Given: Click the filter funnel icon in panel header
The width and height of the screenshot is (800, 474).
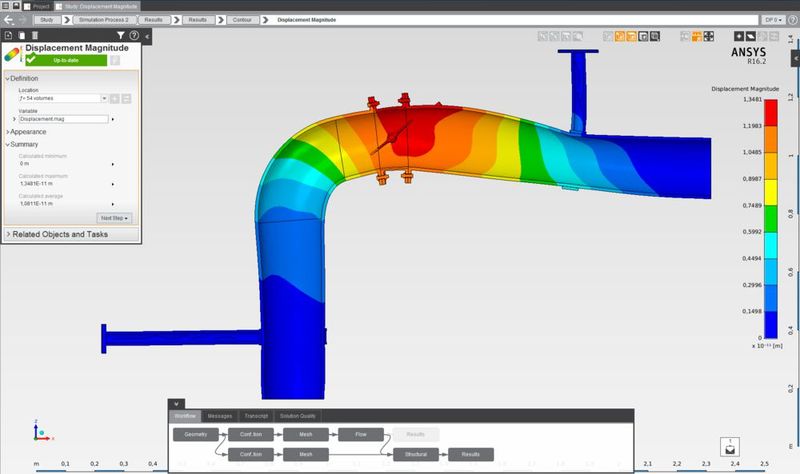Looking at the screenshot, I should tap(121, 35).
